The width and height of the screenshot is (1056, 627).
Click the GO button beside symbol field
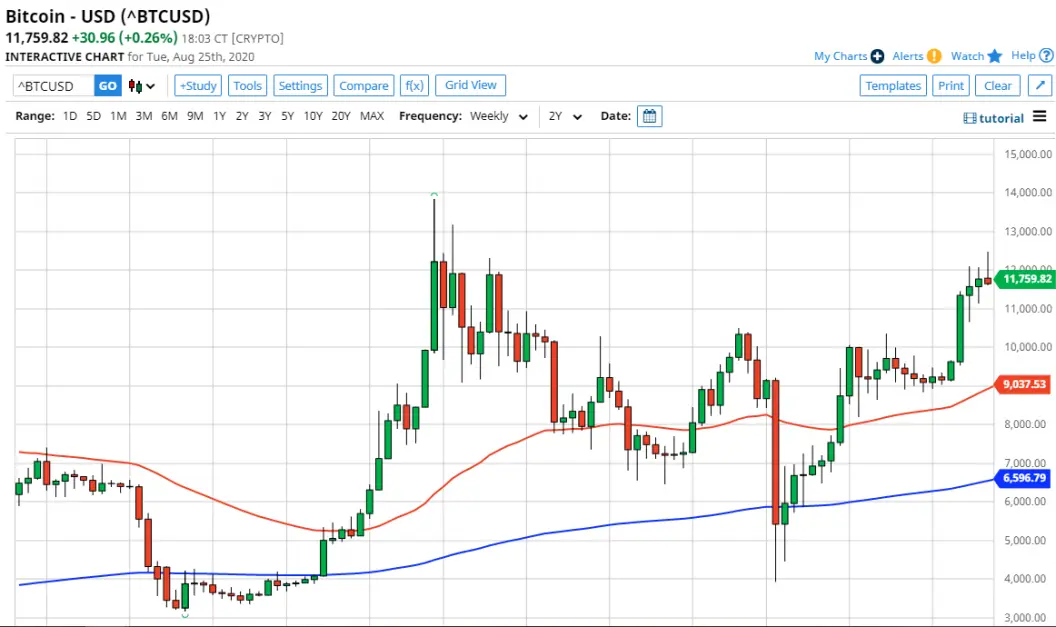pyautogui.click(x=108, y=86)
